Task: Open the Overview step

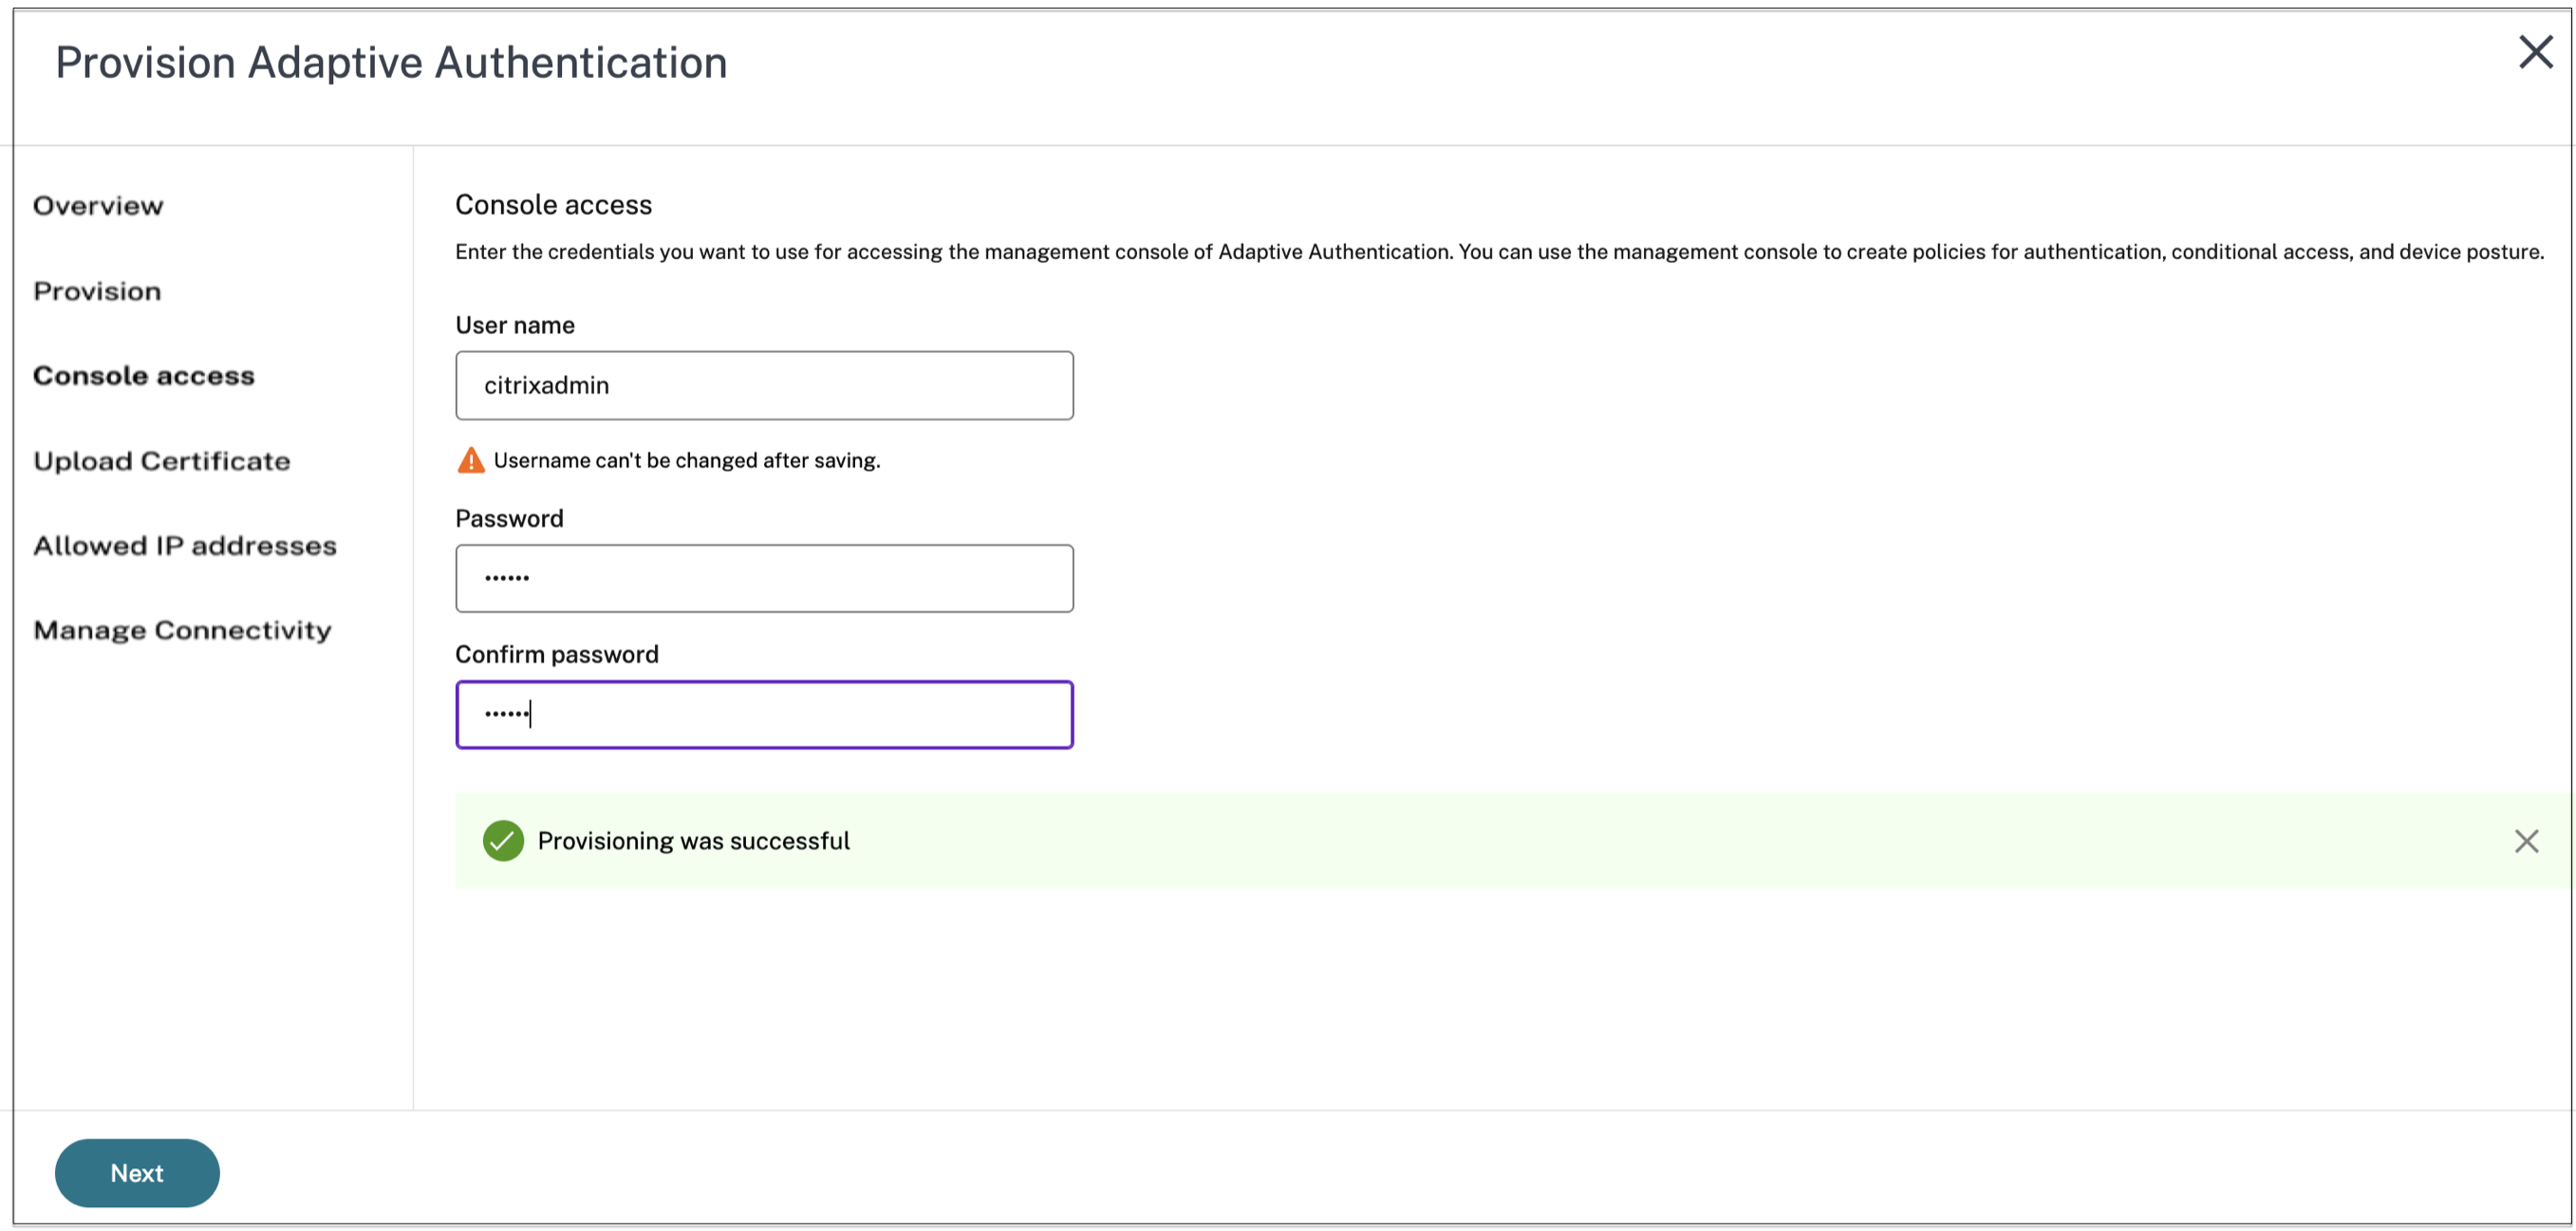Action: (98, 206)
